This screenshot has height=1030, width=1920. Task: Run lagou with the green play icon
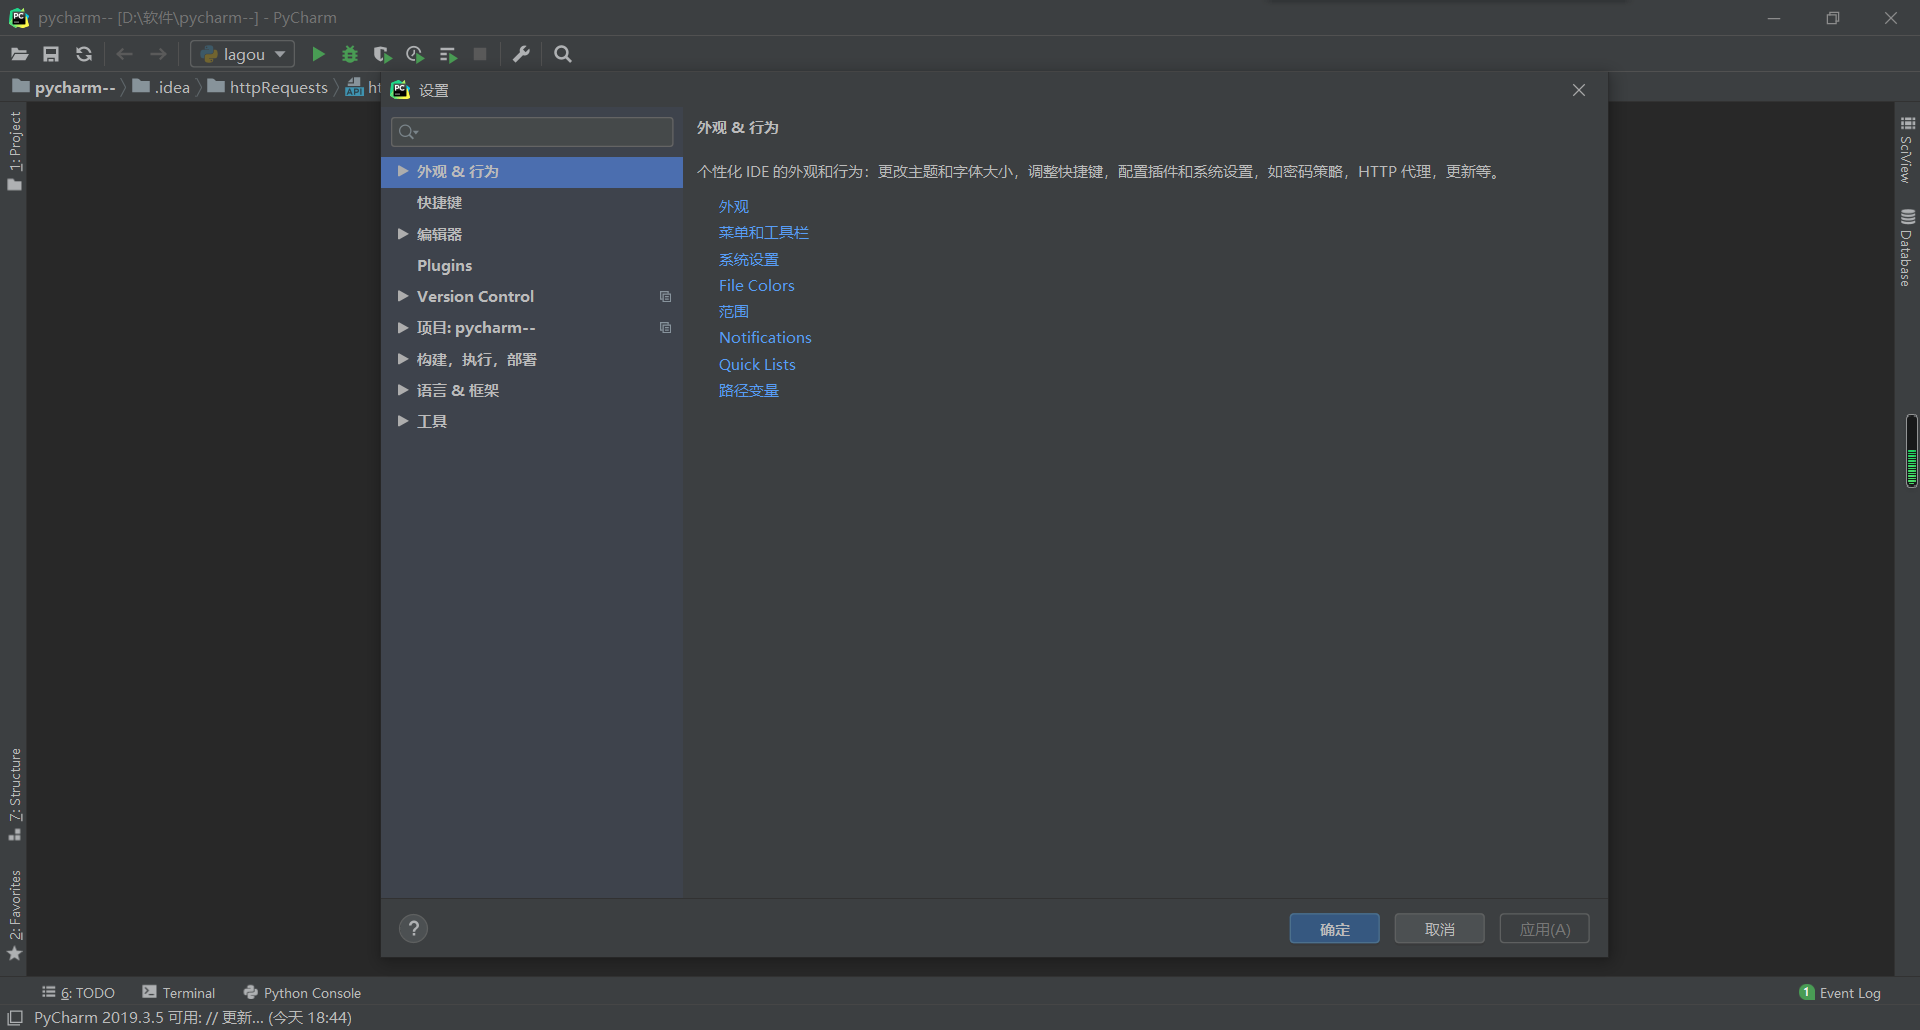click(x=318, y=54)
